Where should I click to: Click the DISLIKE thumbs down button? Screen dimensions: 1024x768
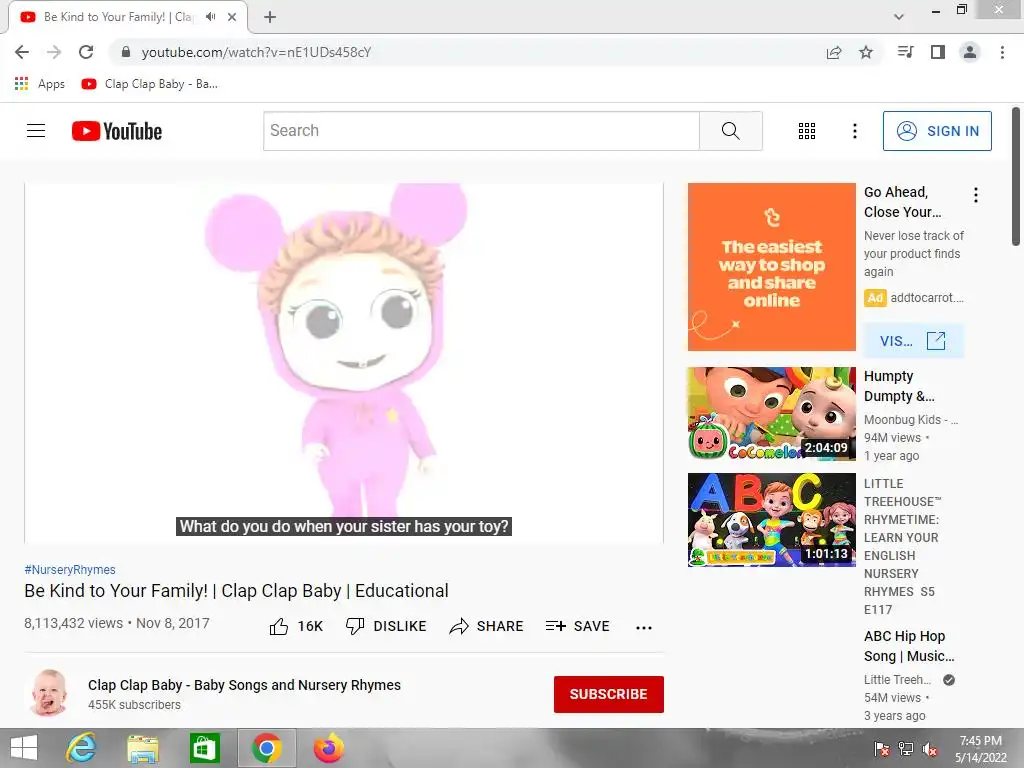386,626
